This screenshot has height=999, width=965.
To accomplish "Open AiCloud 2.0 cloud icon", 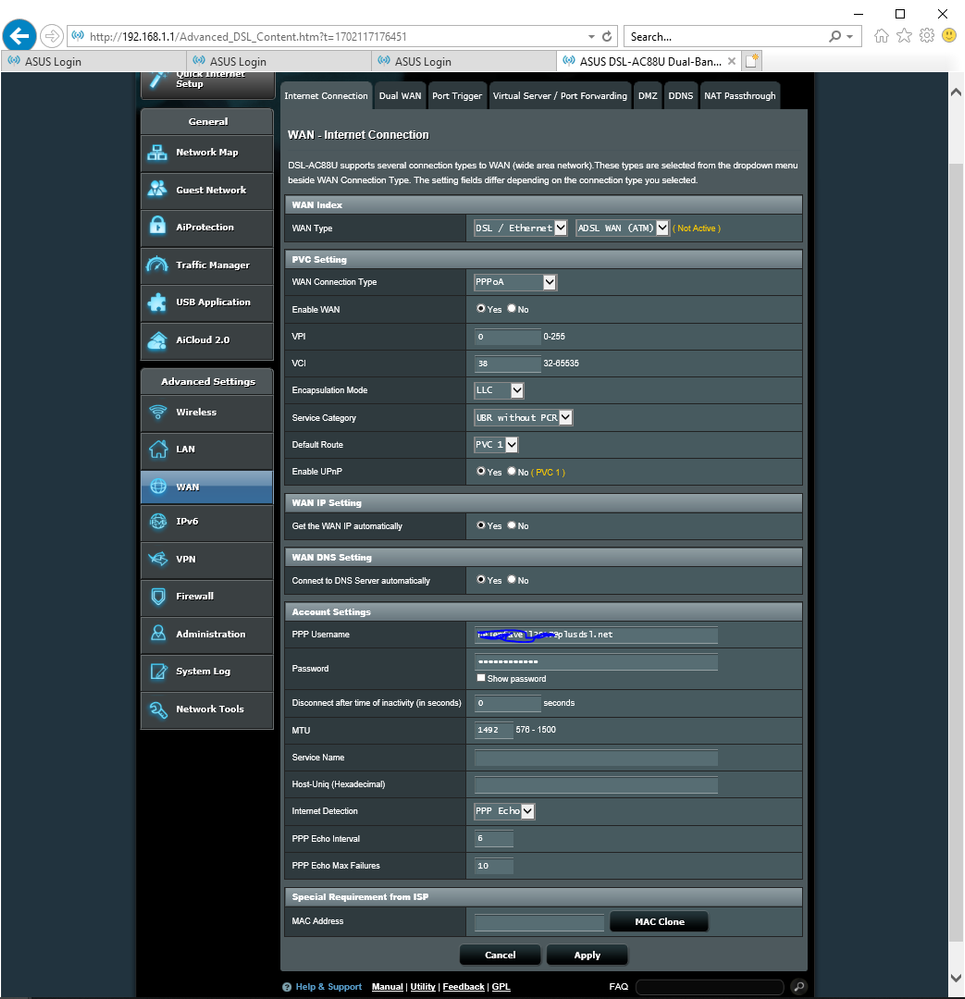I will click(157, 340).
